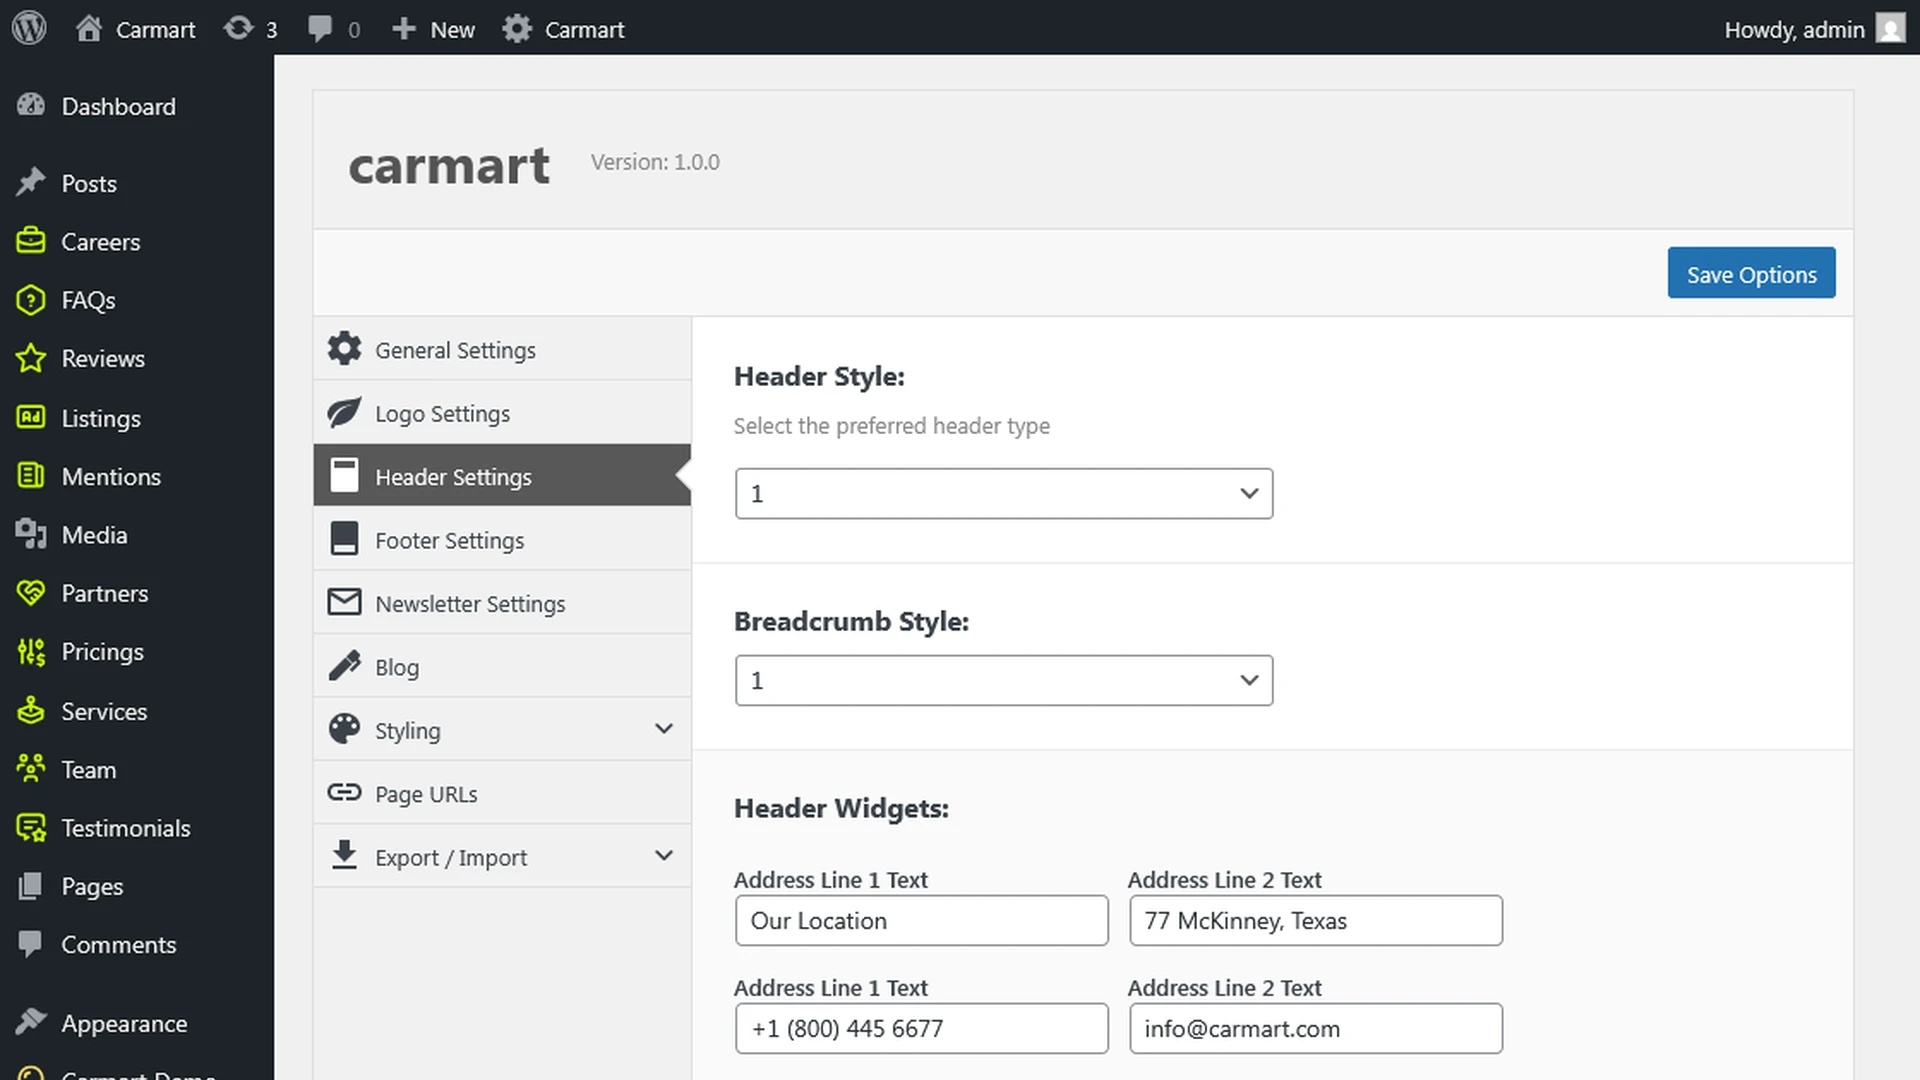Click the FAQs question mark icon

coord(31,300)
